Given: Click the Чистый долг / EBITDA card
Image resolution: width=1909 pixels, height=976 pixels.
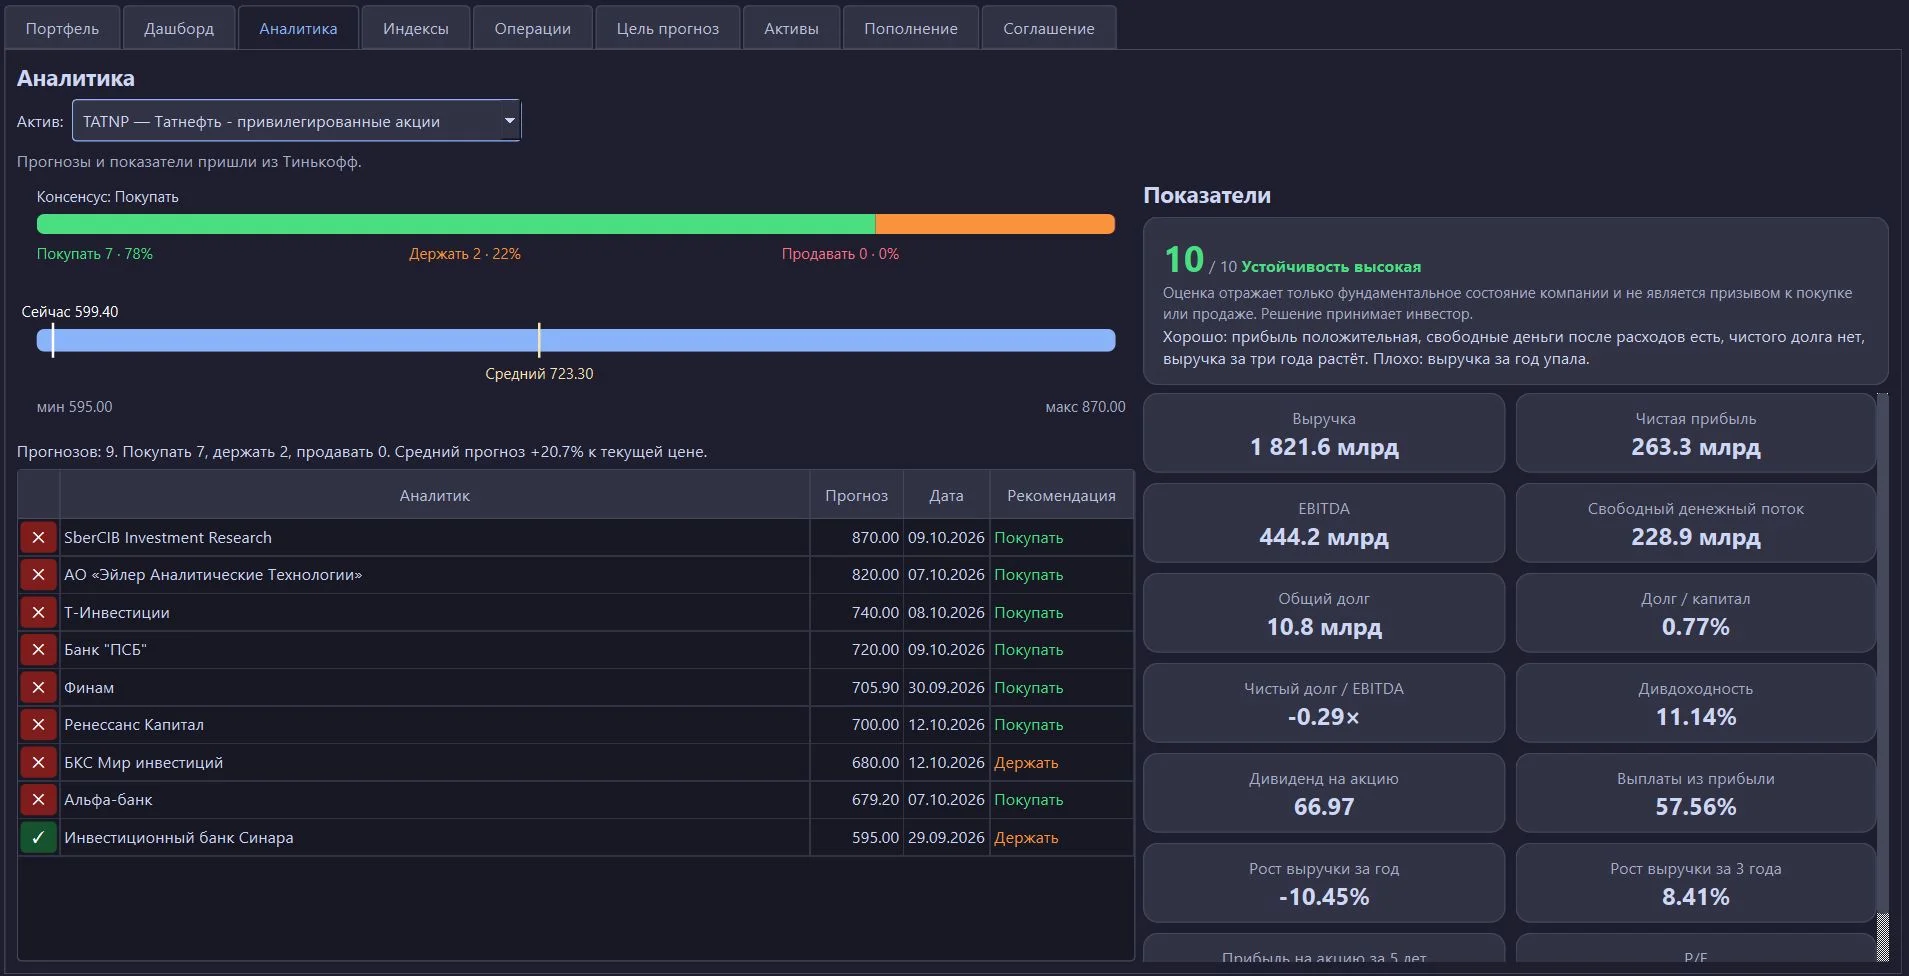Looking at the screenshot, I should click(x=1324, y=703).
